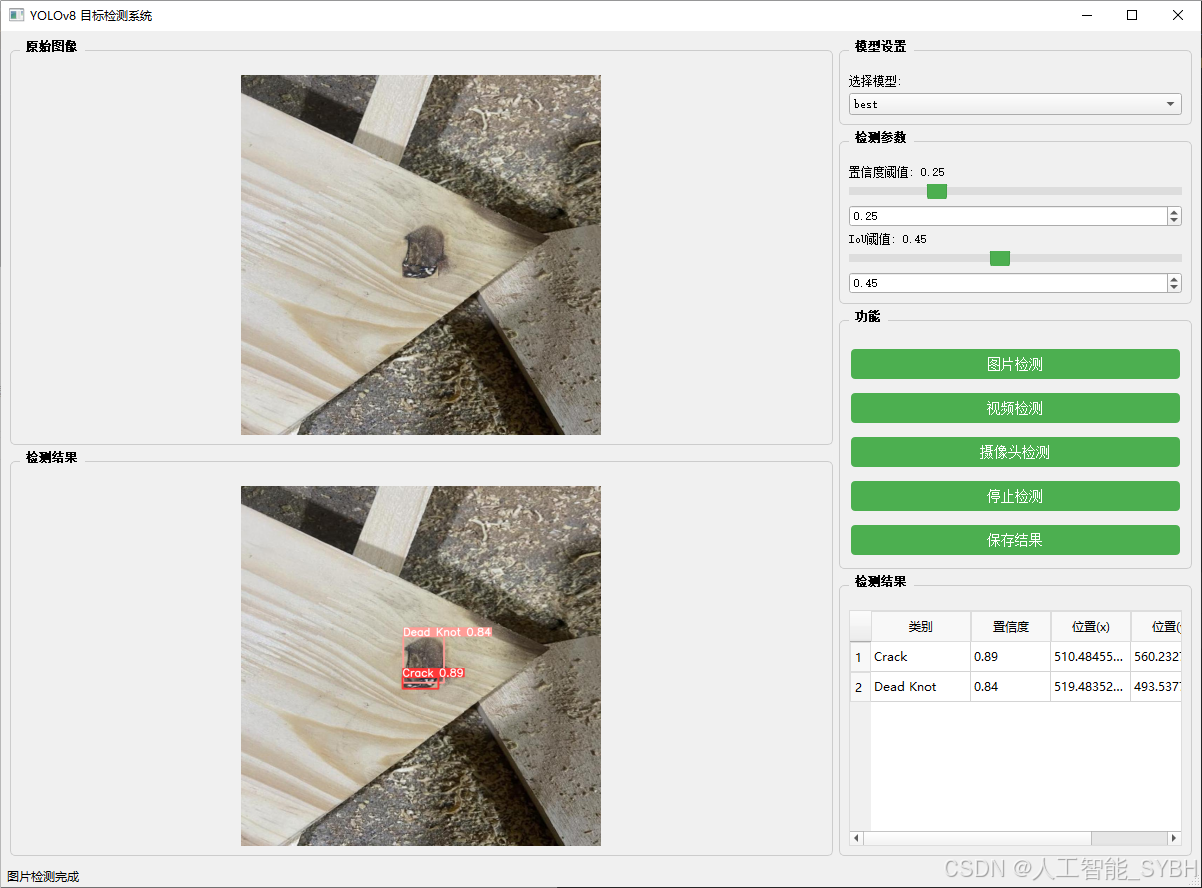Increase IoU threshold with spinbox up arrow
Viewport: 1202px width, 888px height.
1174,279
